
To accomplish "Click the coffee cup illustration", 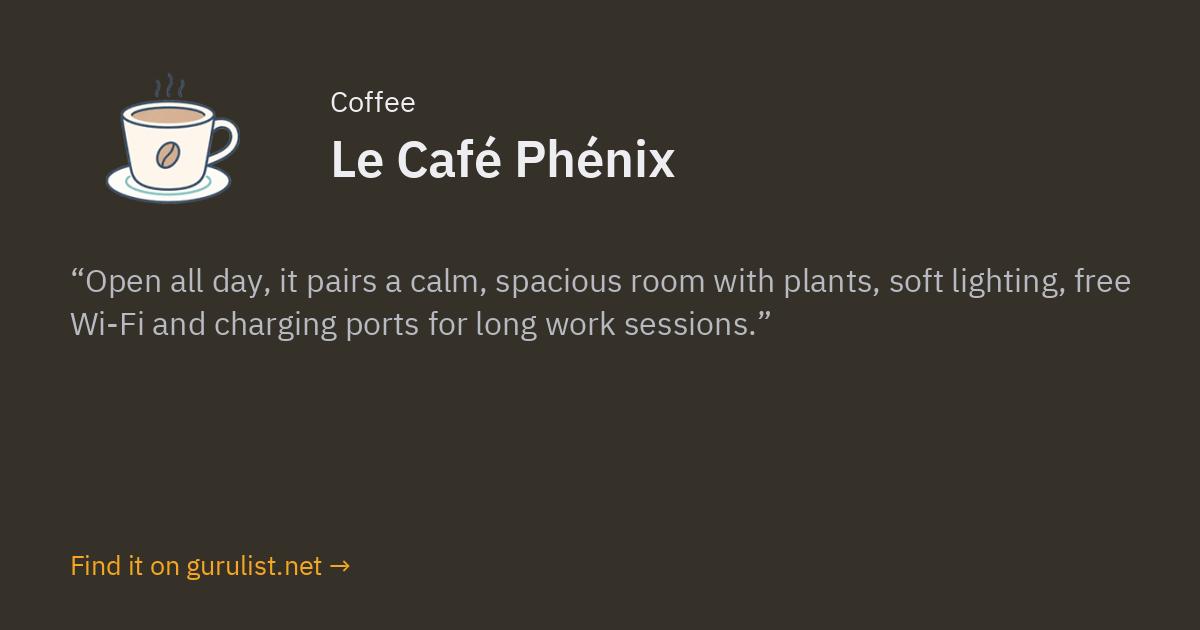I will 173,138.
